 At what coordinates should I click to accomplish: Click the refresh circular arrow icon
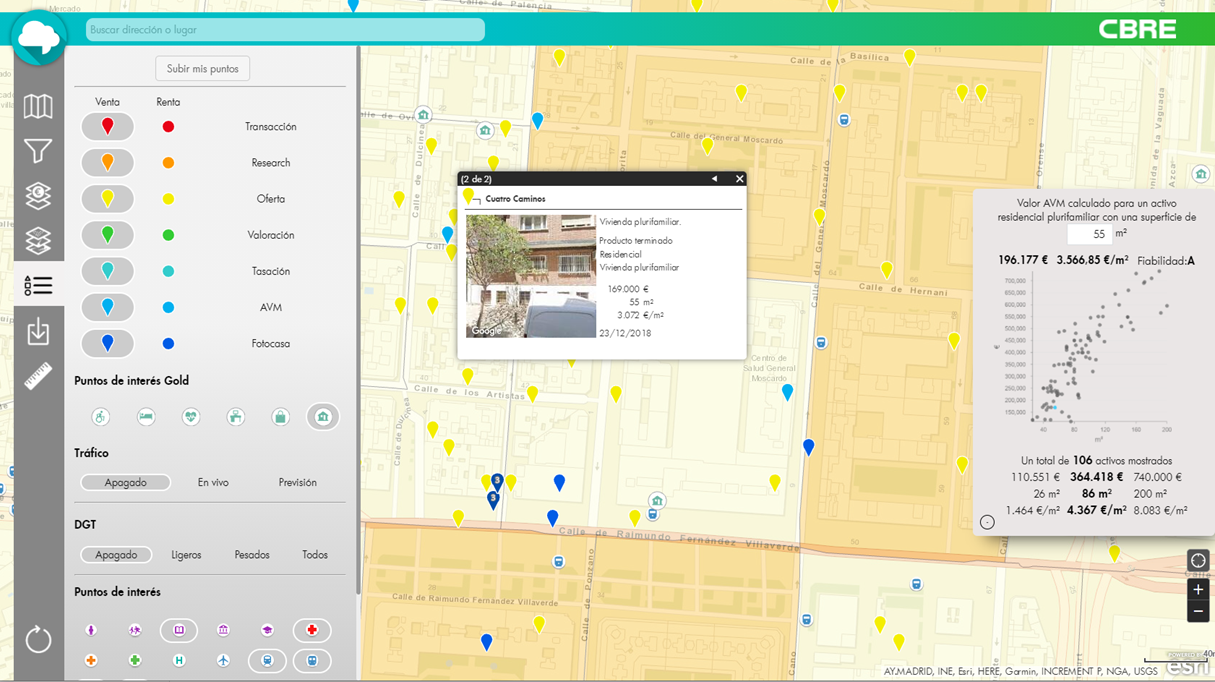pos(38,639)
